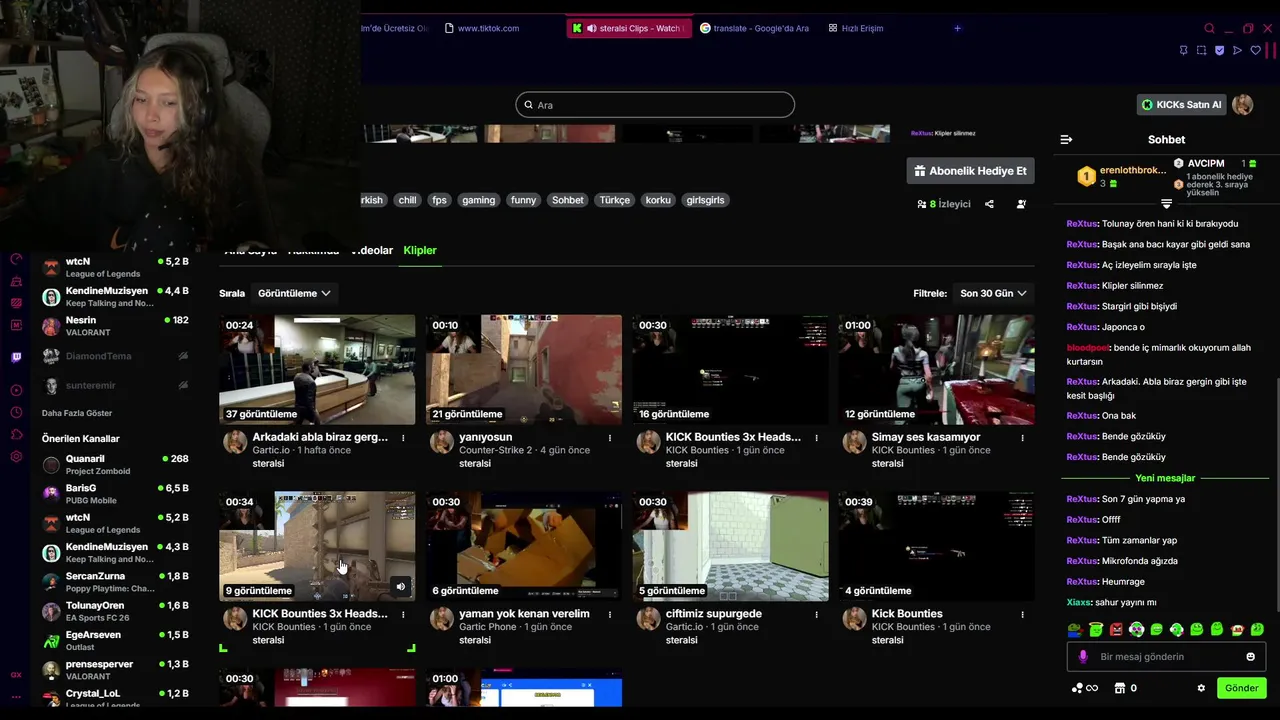Open the Son 30 Gün filter dropdown
The height and width of the screenshot is (720, 1280).
coord(993,293)
